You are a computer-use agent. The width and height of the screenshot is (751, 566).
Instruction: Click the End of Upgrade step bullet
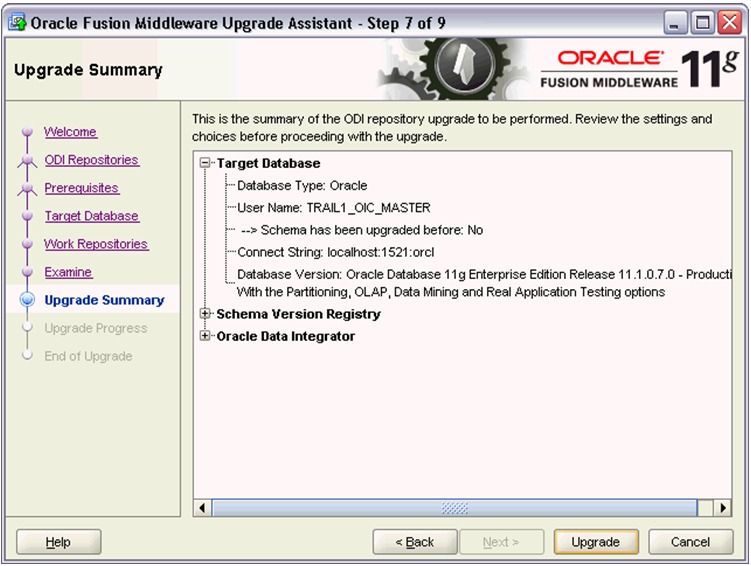pyautogui.click(x=27, y=355)
